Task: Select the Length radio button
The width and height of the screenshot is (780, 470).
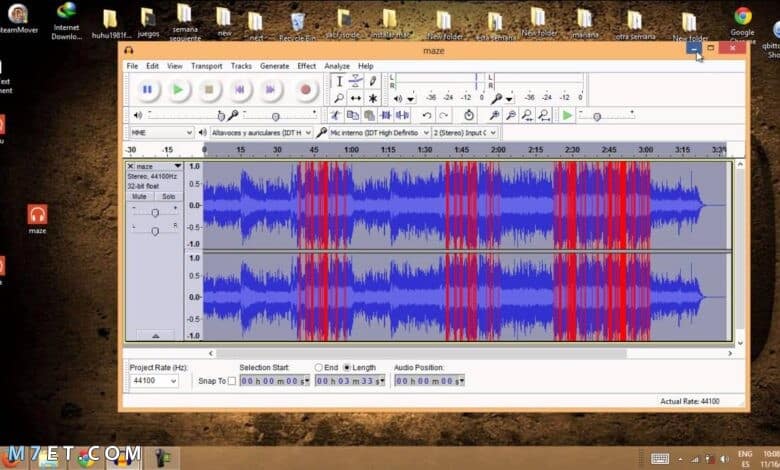Action: pos(347,368)
